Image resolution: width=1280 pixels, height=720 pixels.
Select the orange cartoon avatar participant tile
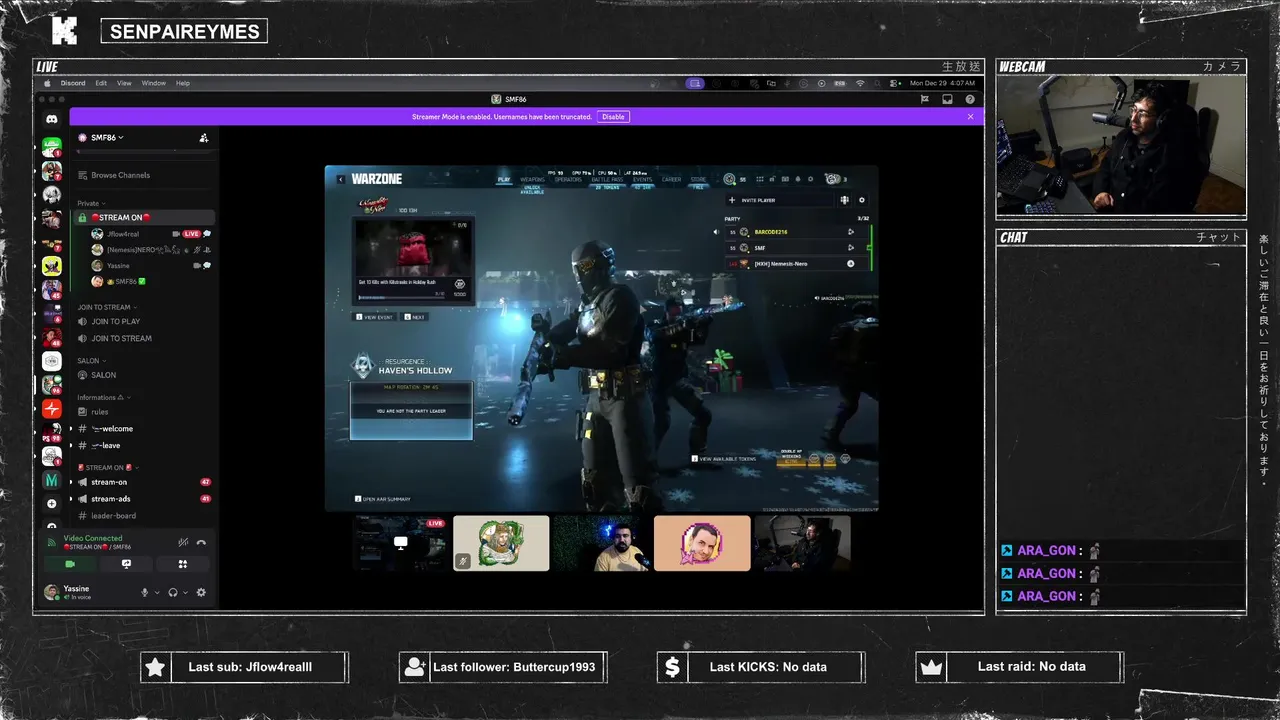coord(702,543)
